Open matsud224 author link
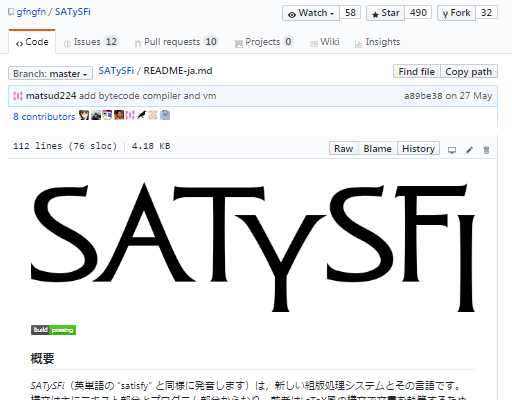512x400 pixels. (51, 96)
